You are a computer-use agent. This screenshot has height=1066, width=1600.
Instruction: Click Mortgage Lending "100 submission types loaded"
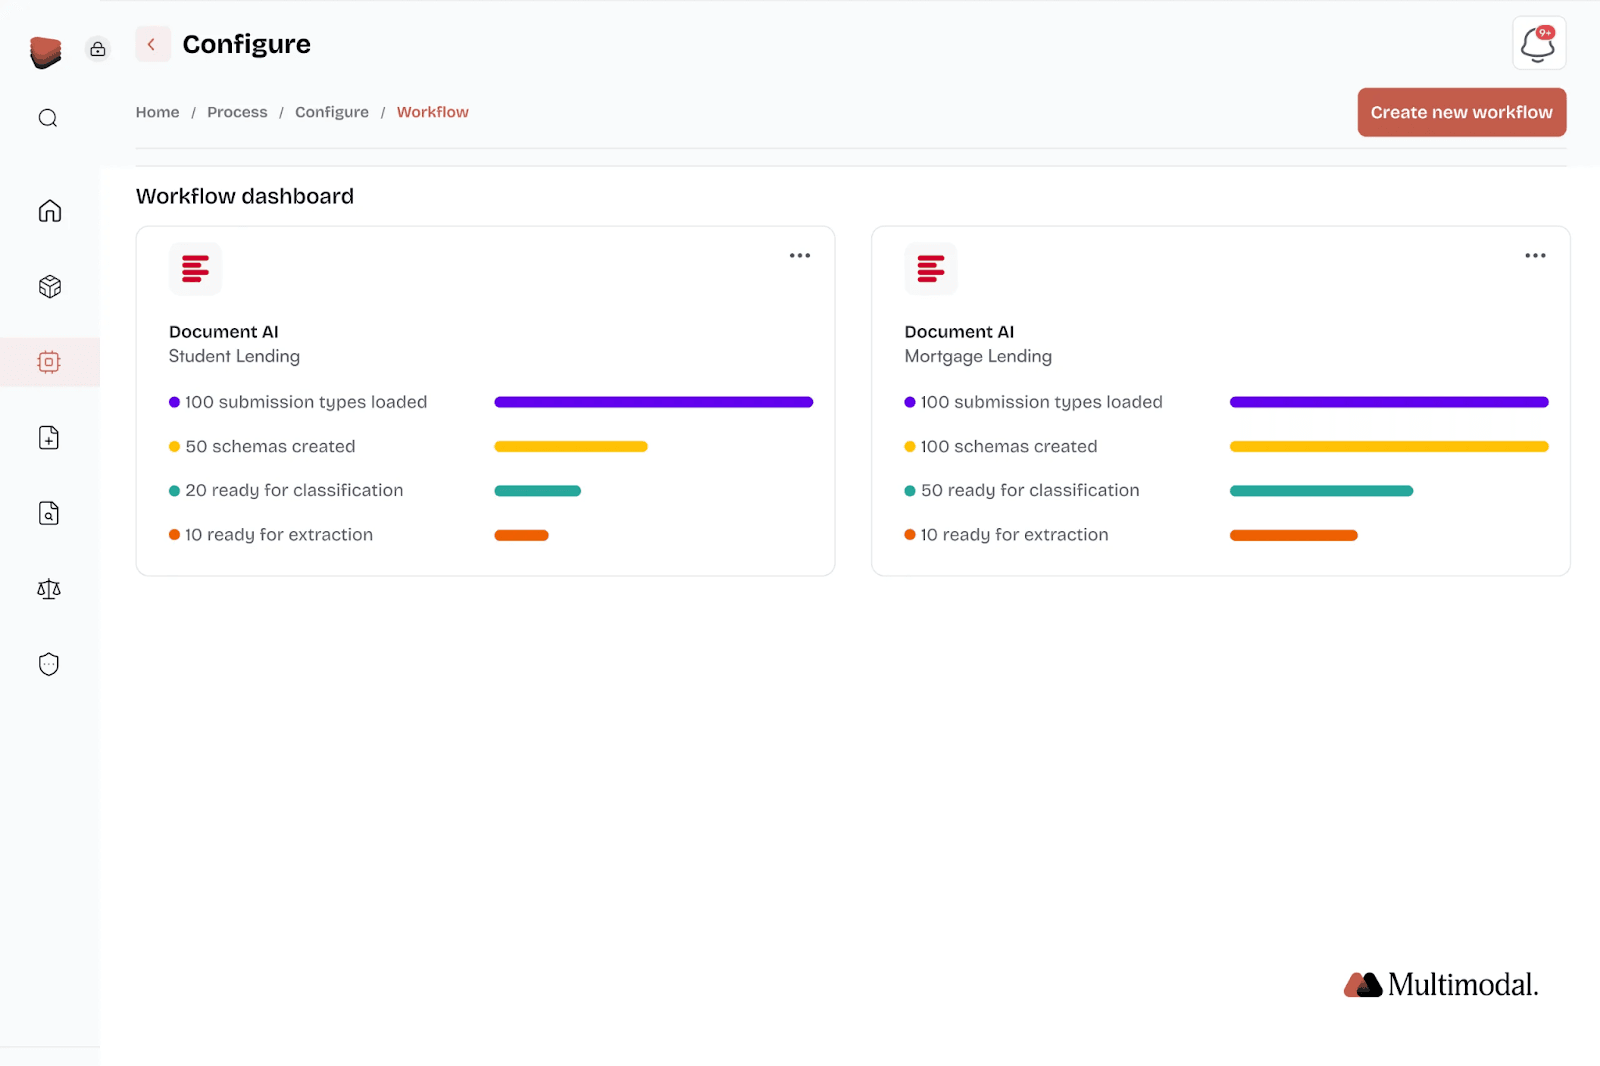point(1041,402)
